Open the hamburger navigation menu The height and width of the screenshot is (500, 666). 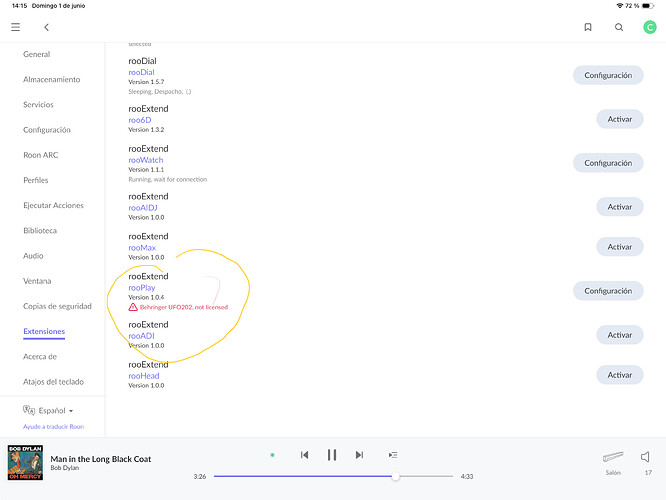tap(16, 27)
